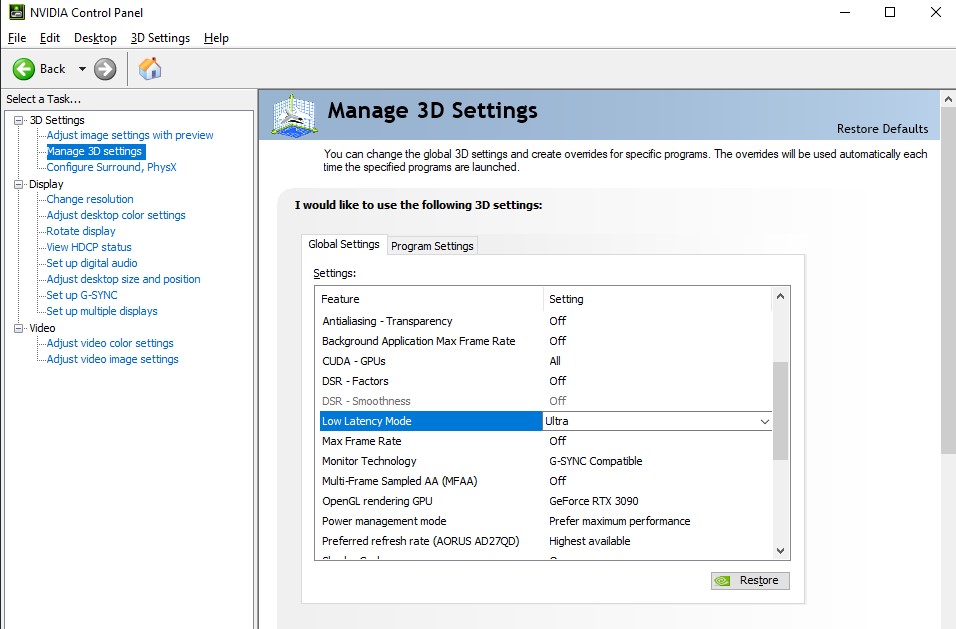This screenshot has width=956, height=629.
Task: Collapse the 3D Settings tree node
Action: (18, 120)
